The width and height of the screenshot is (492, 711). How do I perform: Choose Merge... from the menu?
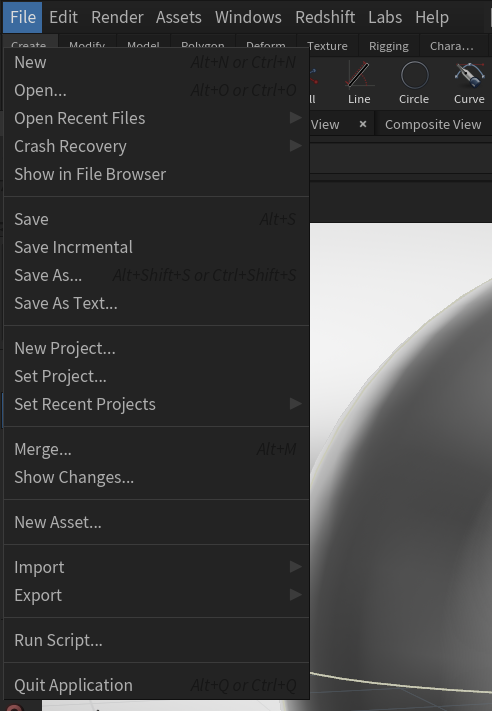(156, 449)
